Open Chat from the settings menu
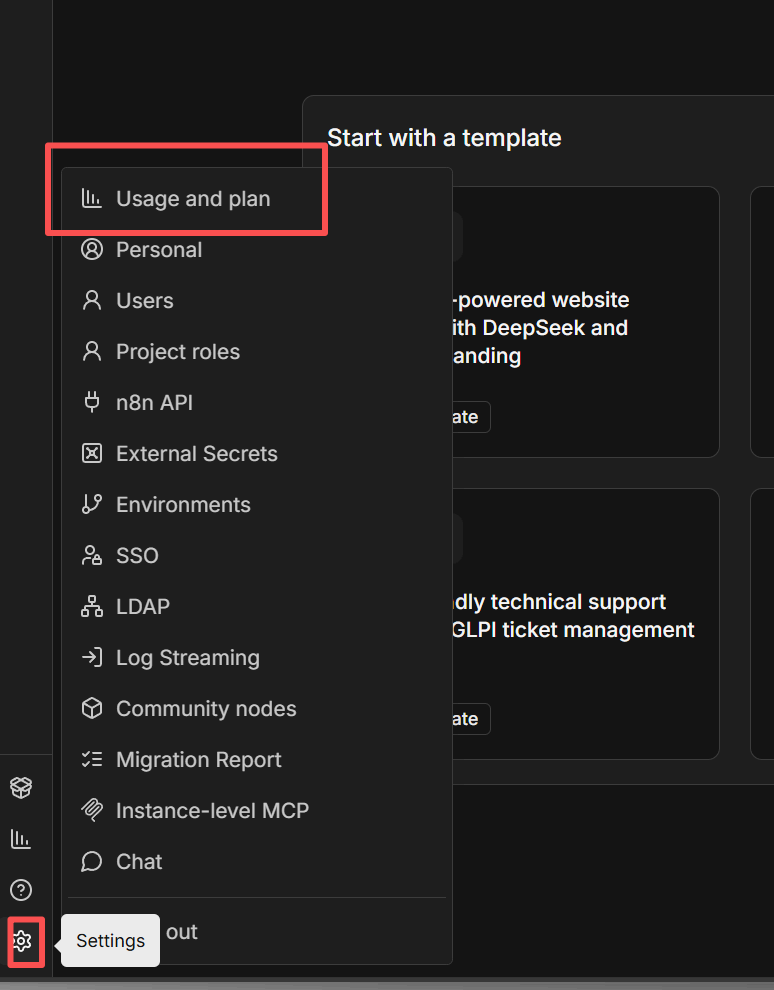Screen dimensions: 774x990 tap(139, 862)
